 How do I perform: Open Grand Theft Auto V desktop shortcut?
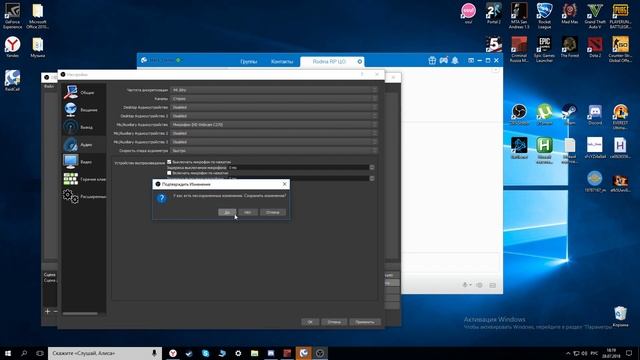coord(595,16)
